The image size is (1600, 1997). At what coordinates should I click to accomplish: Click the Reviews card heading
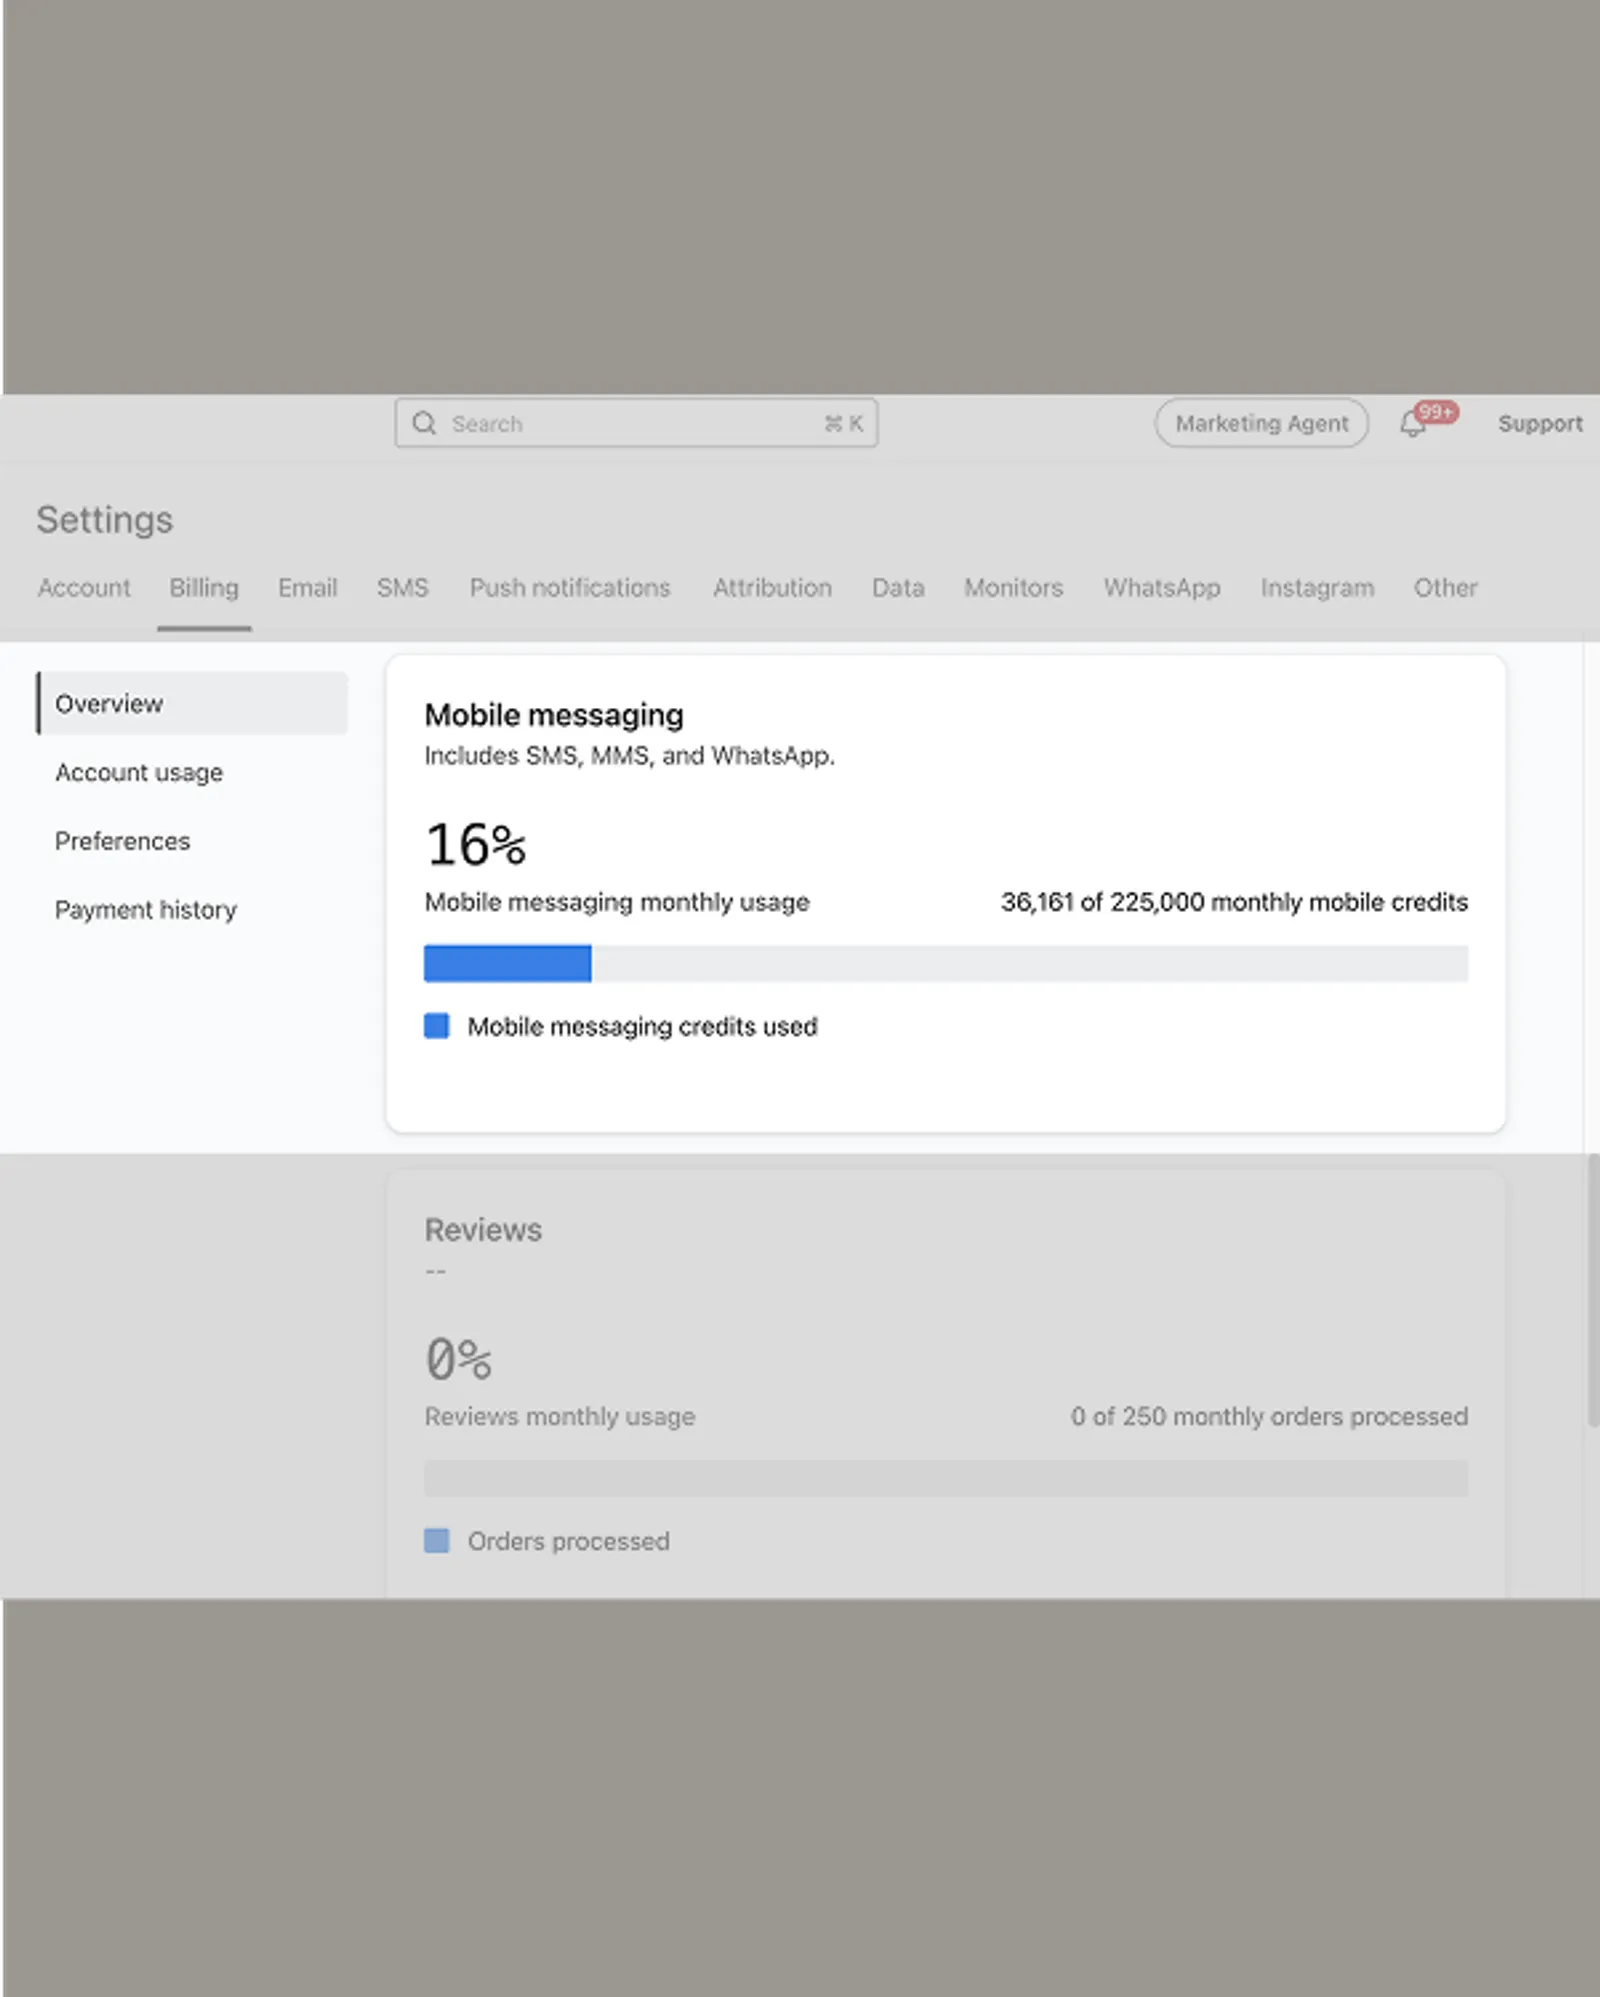point(483,1230)
